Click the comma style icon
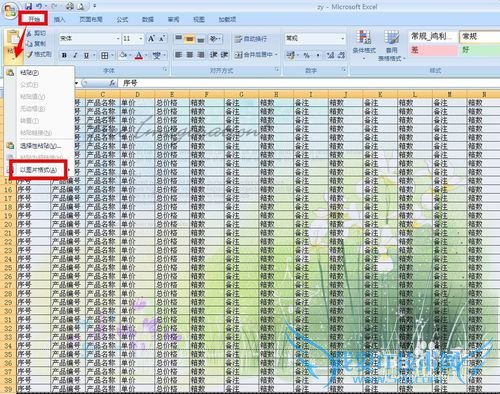 318,55
